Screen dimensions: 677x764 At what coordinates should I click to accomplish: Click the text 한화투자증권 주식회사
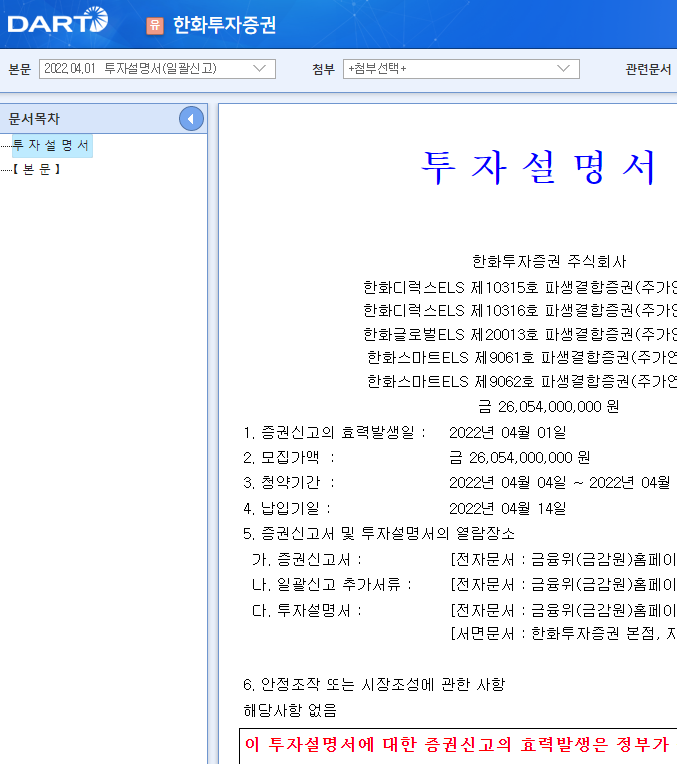[x=549, y=262]
